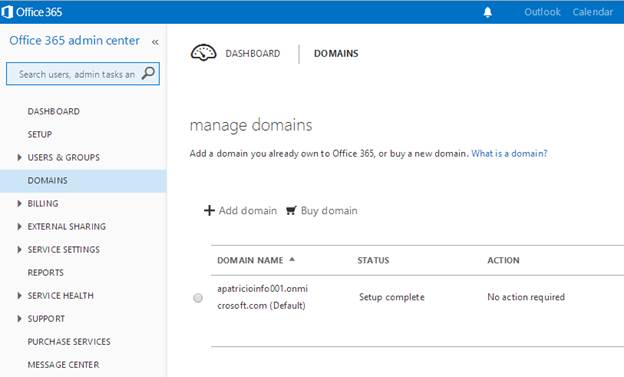The image size is (624, 377).
Task: Click the shopping cart icon for Buy domain
Action: point(291,211)
